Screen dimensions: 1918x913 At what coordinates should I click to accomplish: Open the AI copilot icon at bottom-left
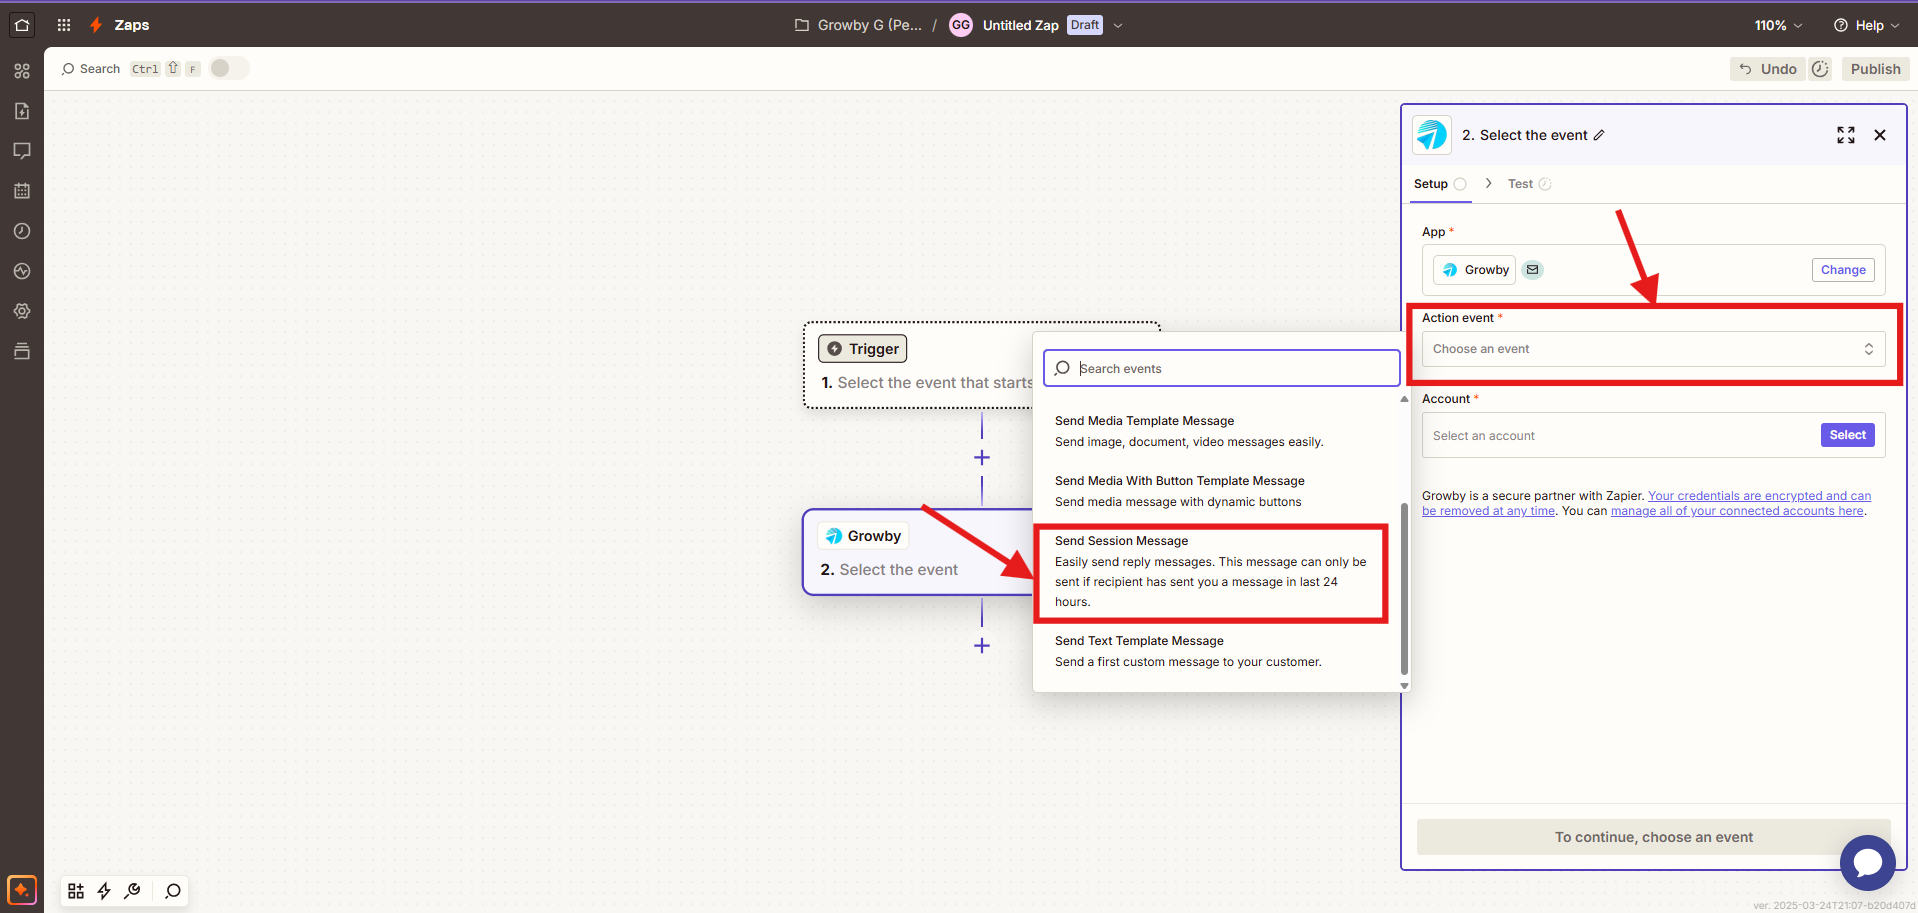(x=22, y=890)
